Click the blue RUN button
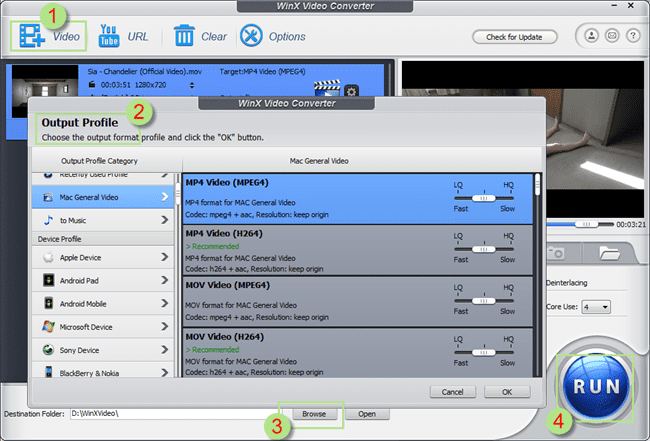The width and height of the screenshot is (650, 441). click(x=596, y=387)
